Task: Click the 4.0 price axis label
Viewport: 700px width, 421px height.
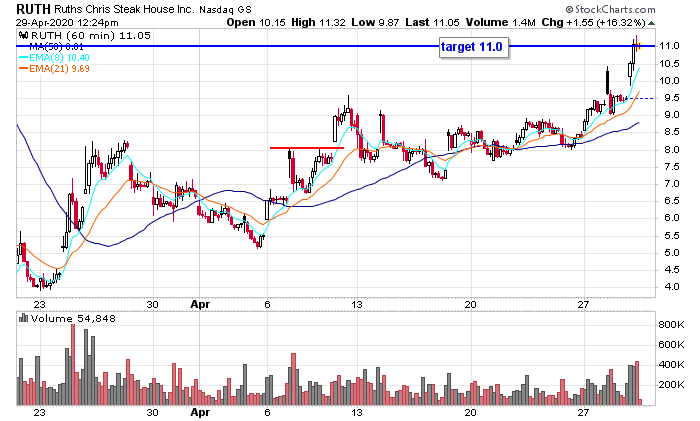Action: 669,287
